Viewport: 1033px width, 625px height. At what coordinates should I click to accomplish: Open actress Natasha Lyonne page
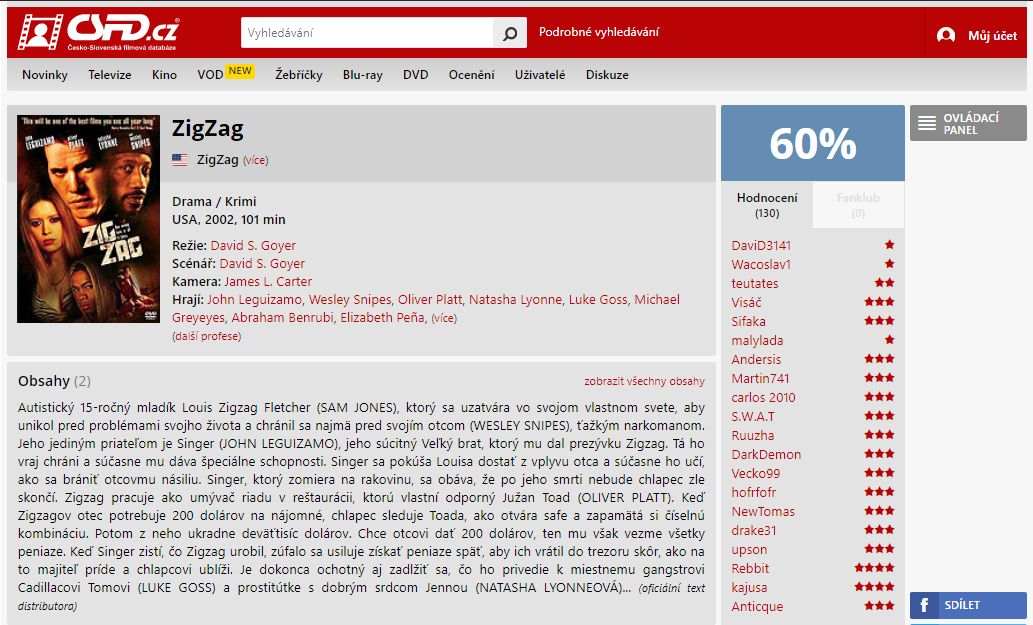pyautogui.click(x=515, y=300)
